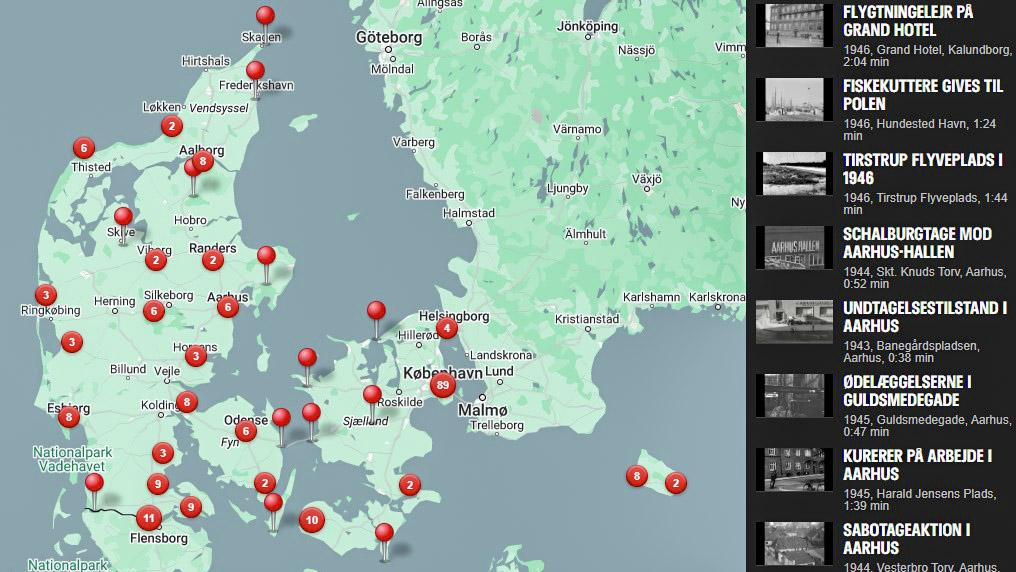This screenshot has height=572, width=1016.
Task: Click the pin marker at Skive
Action: coord(123,218)
